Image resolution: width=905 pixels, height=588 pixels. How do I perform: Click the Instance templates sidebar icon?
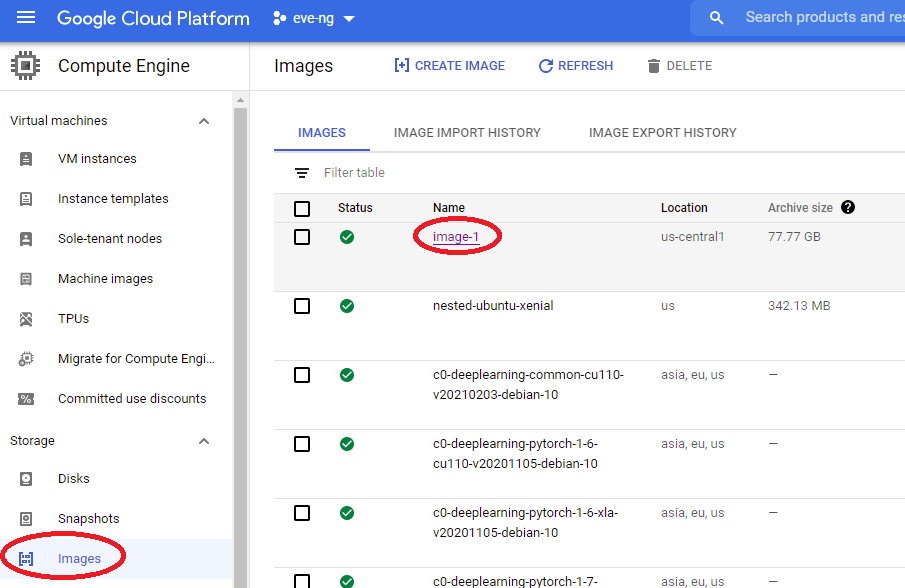[26, 199]
